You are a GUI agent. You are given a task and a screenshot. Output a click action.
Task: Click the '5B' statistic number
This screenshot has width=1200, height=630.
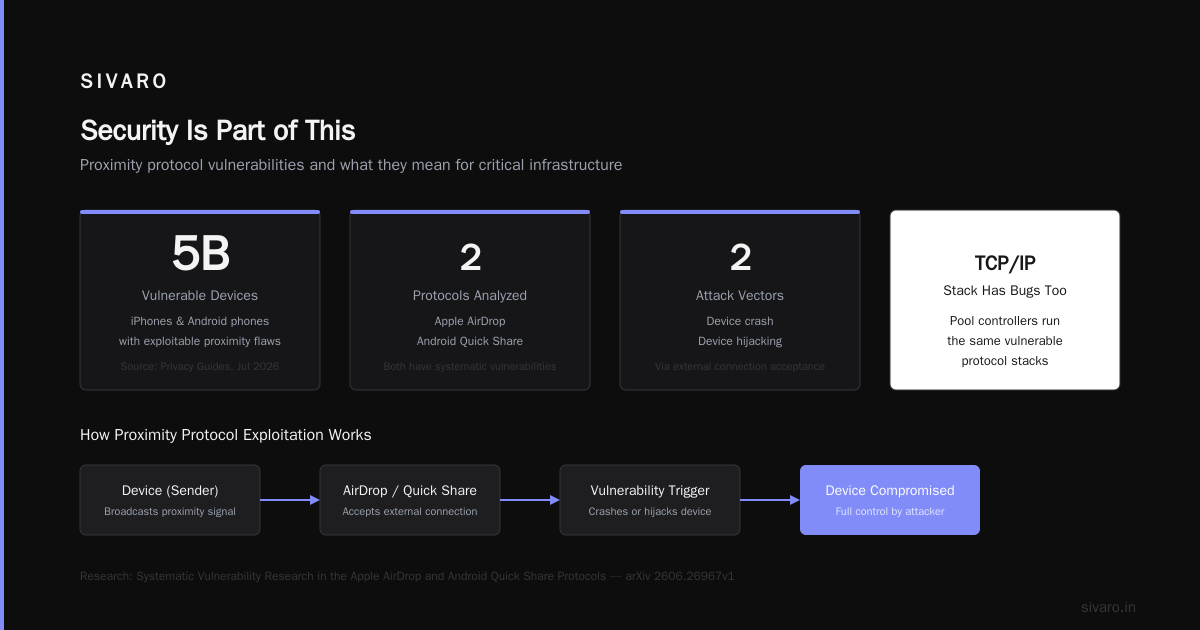click(x=200, y=256)
